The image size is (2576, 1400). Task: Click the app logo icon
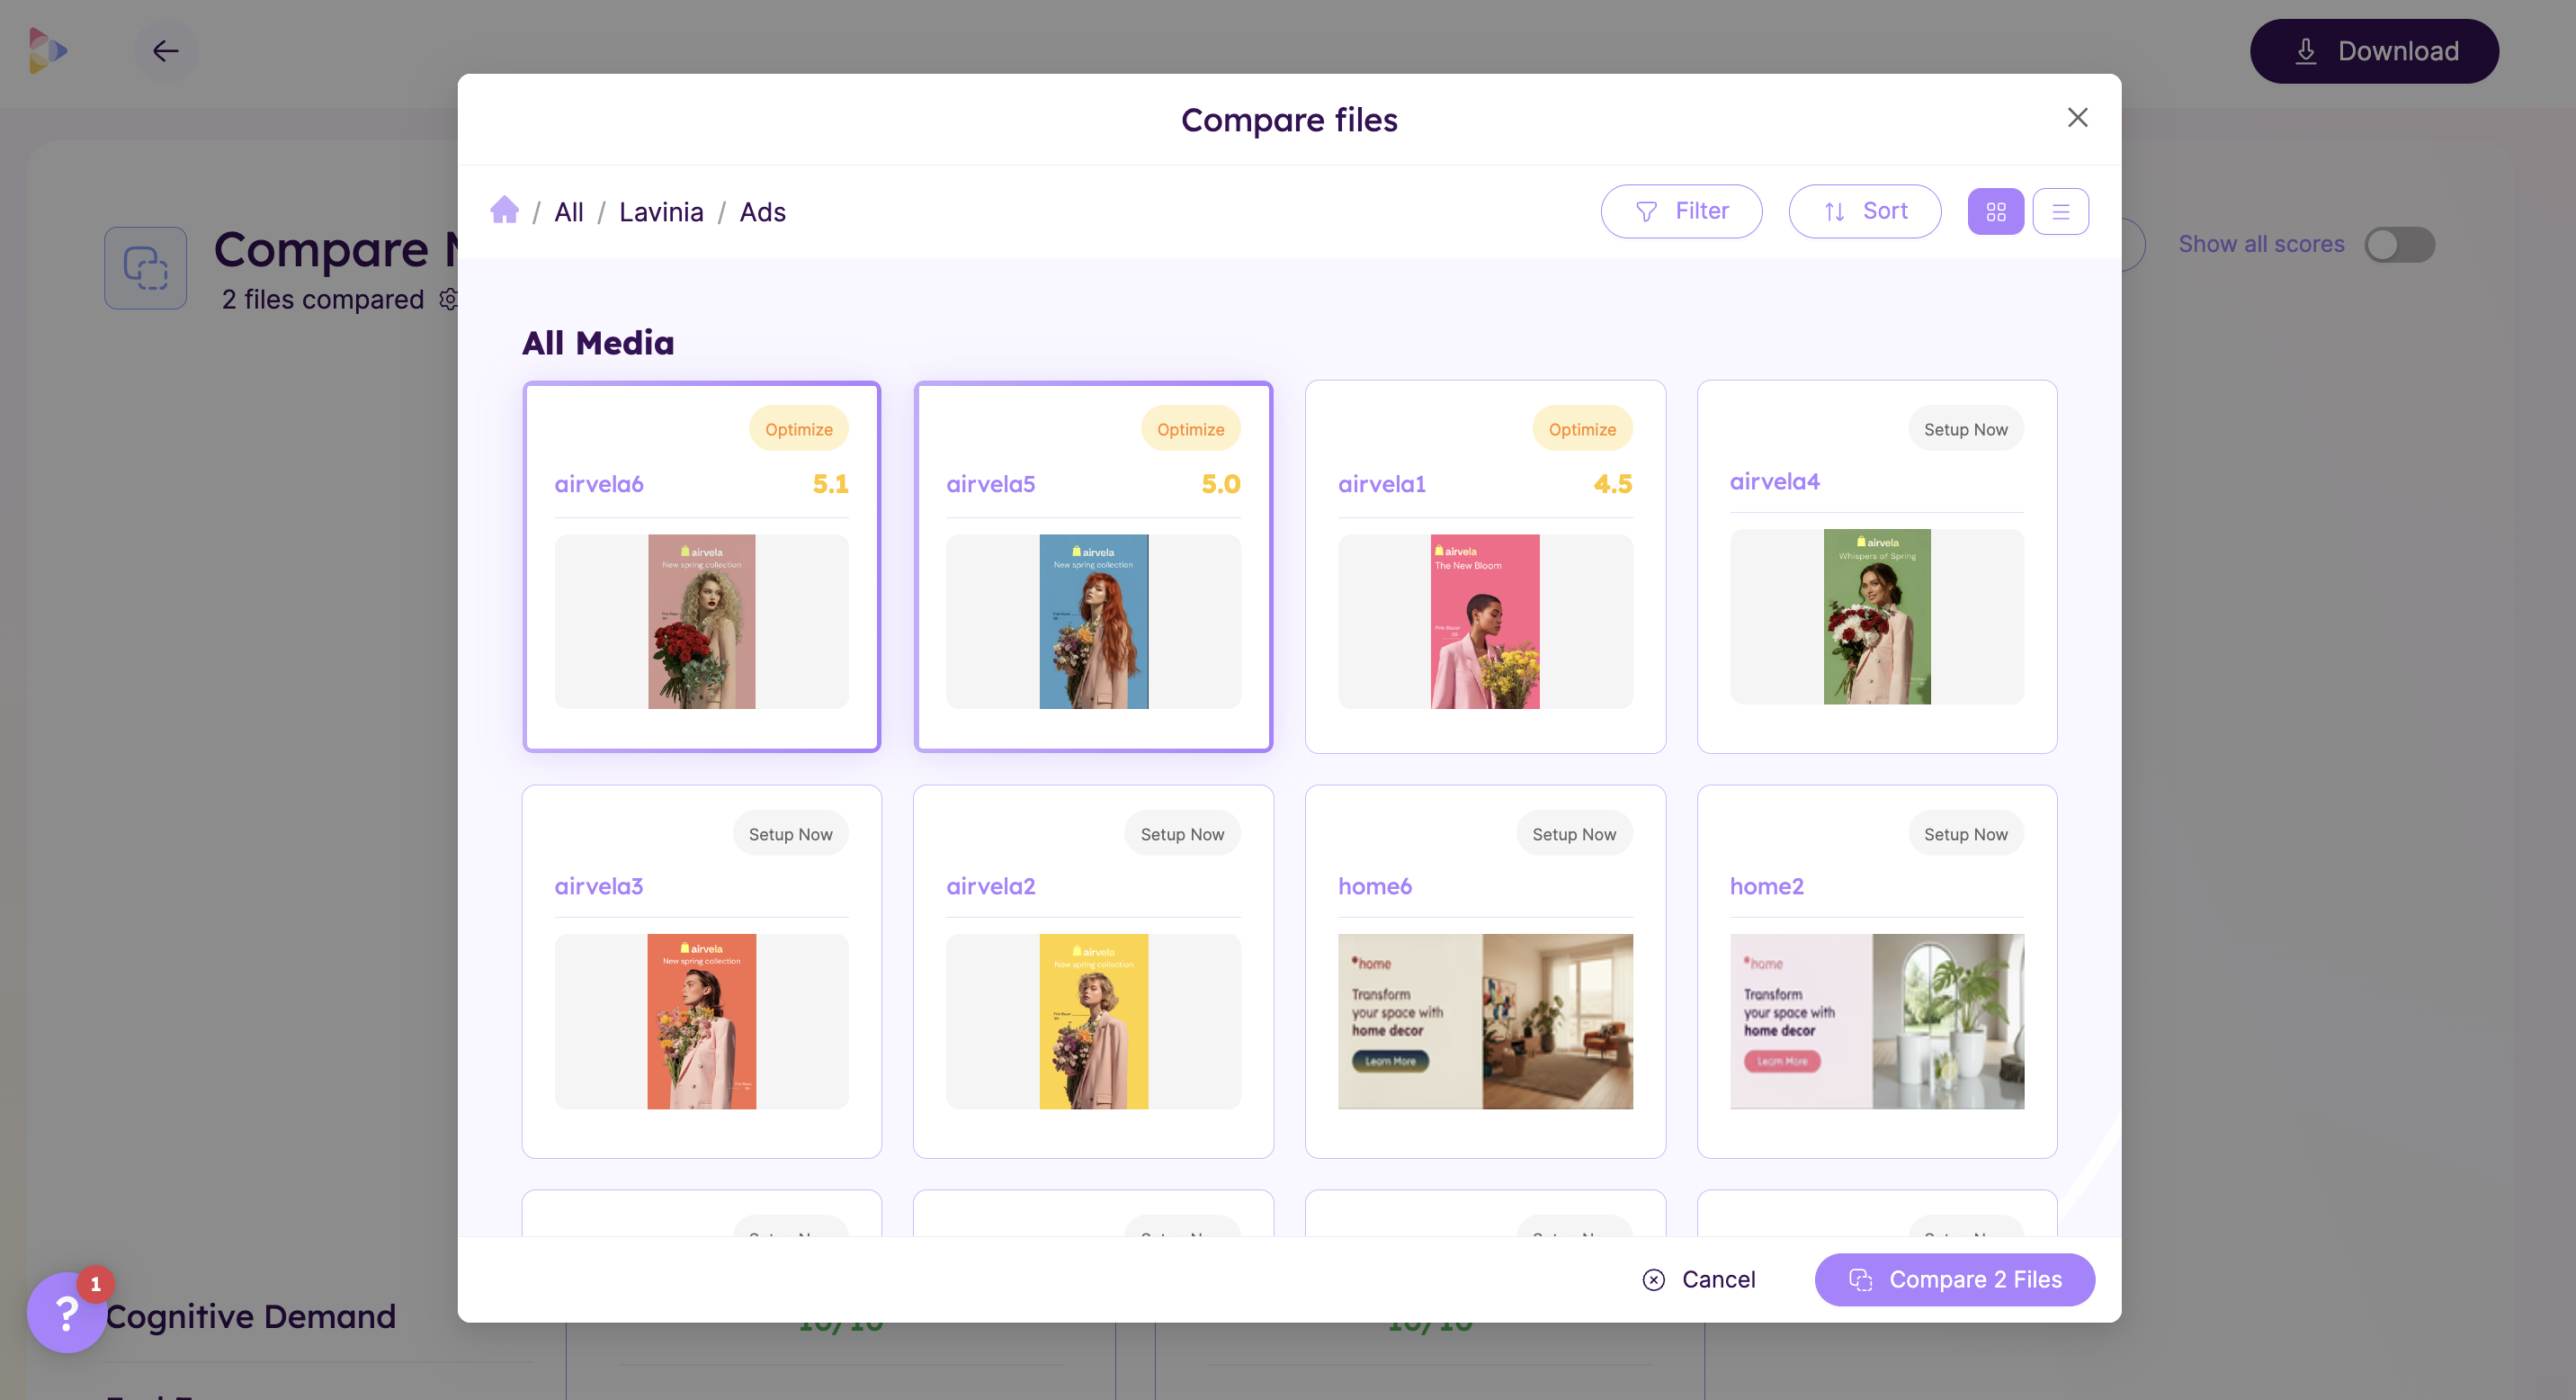(47, 51)
